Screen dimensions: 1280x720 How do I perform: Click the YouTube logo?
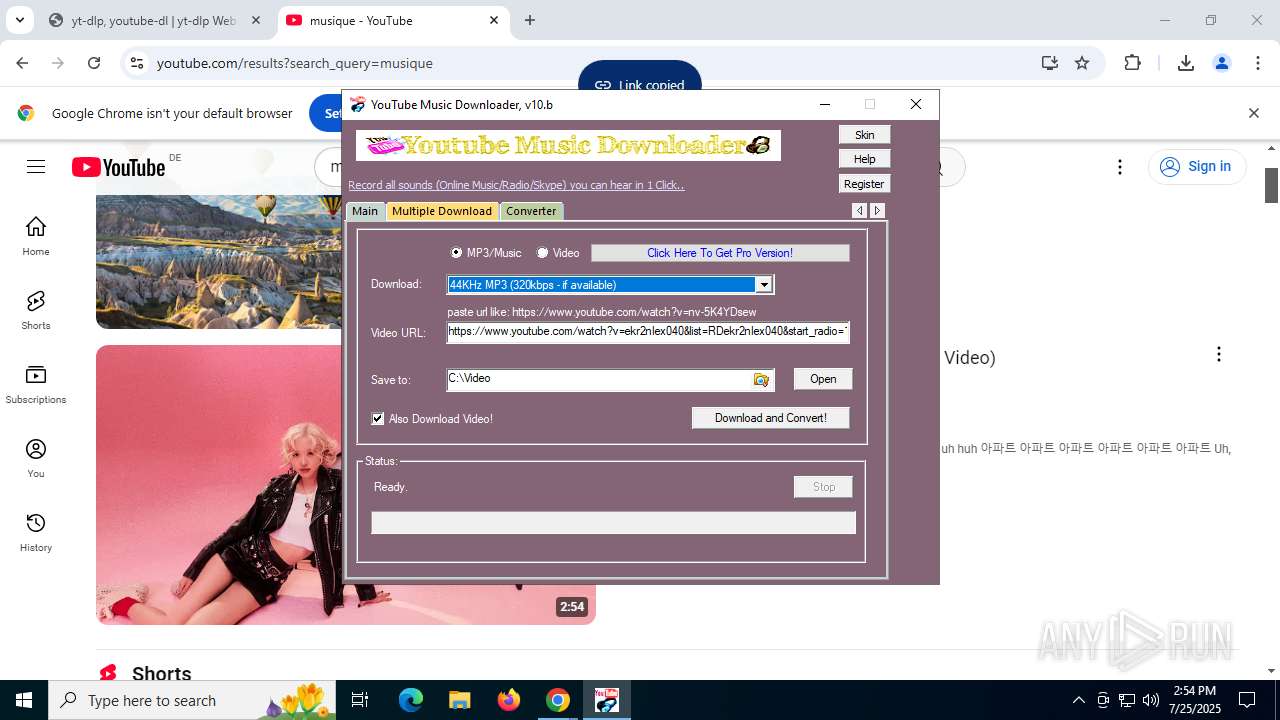119,167
